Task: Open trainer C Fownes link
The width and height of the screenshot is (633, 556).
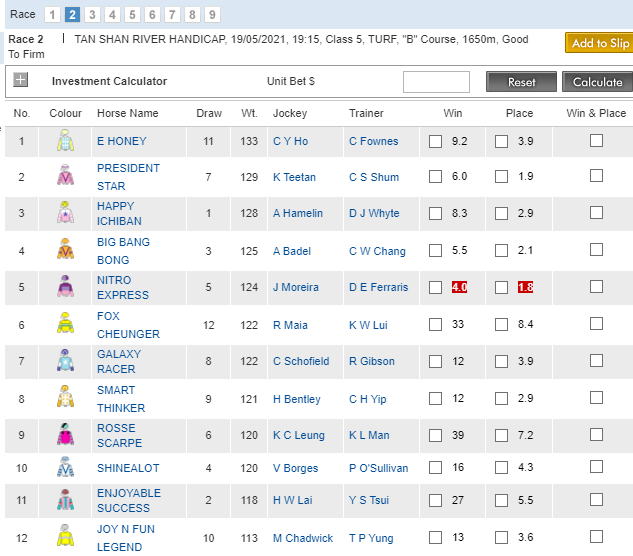Action: [373, 142]
